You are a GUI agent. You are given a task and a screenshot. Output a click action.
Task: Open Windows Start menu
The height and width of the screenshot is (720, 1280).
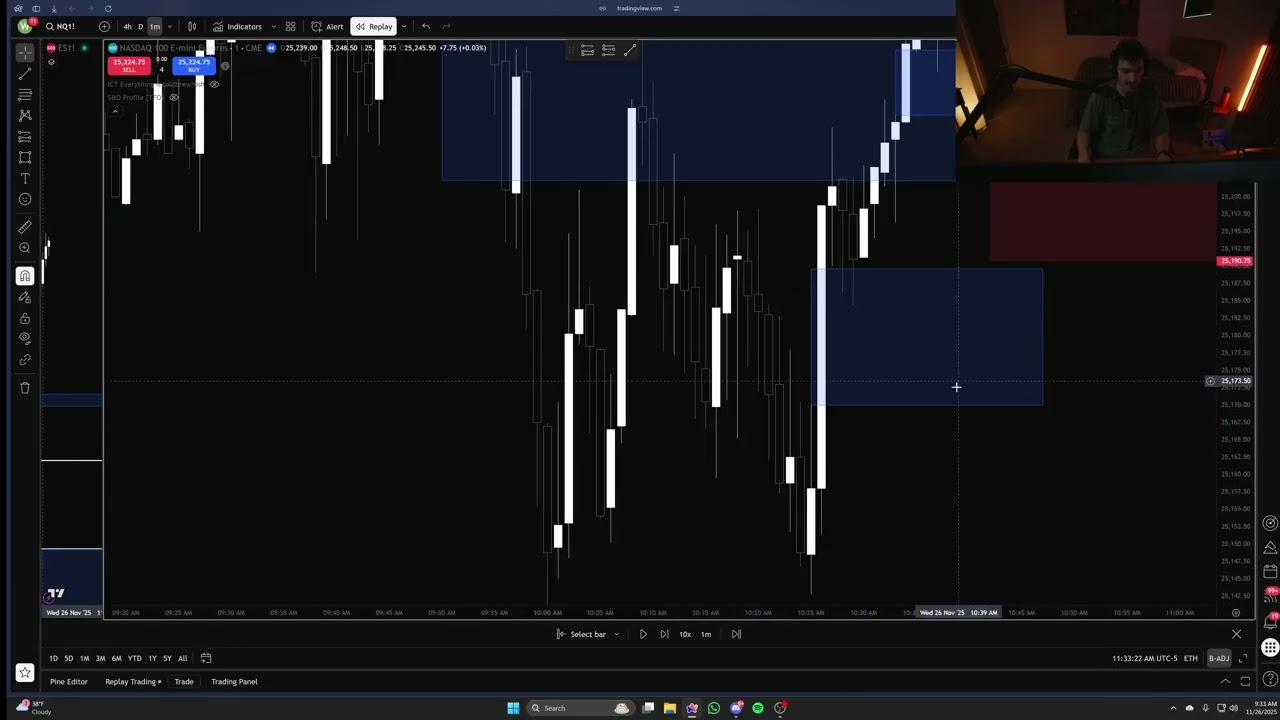click(x=513, y=708)
